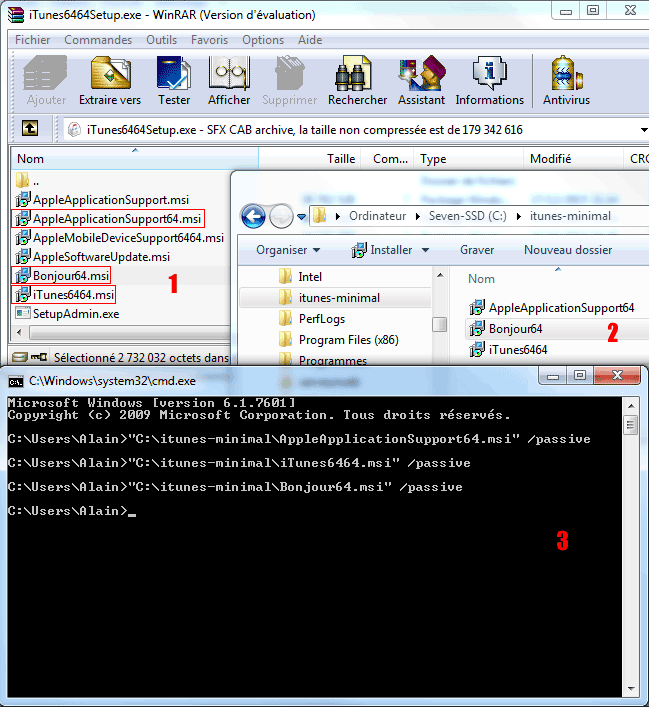The image size is (649, 707).
Task: Expand the Installer dropdown arrow
Action: click(x=425, y=250)
